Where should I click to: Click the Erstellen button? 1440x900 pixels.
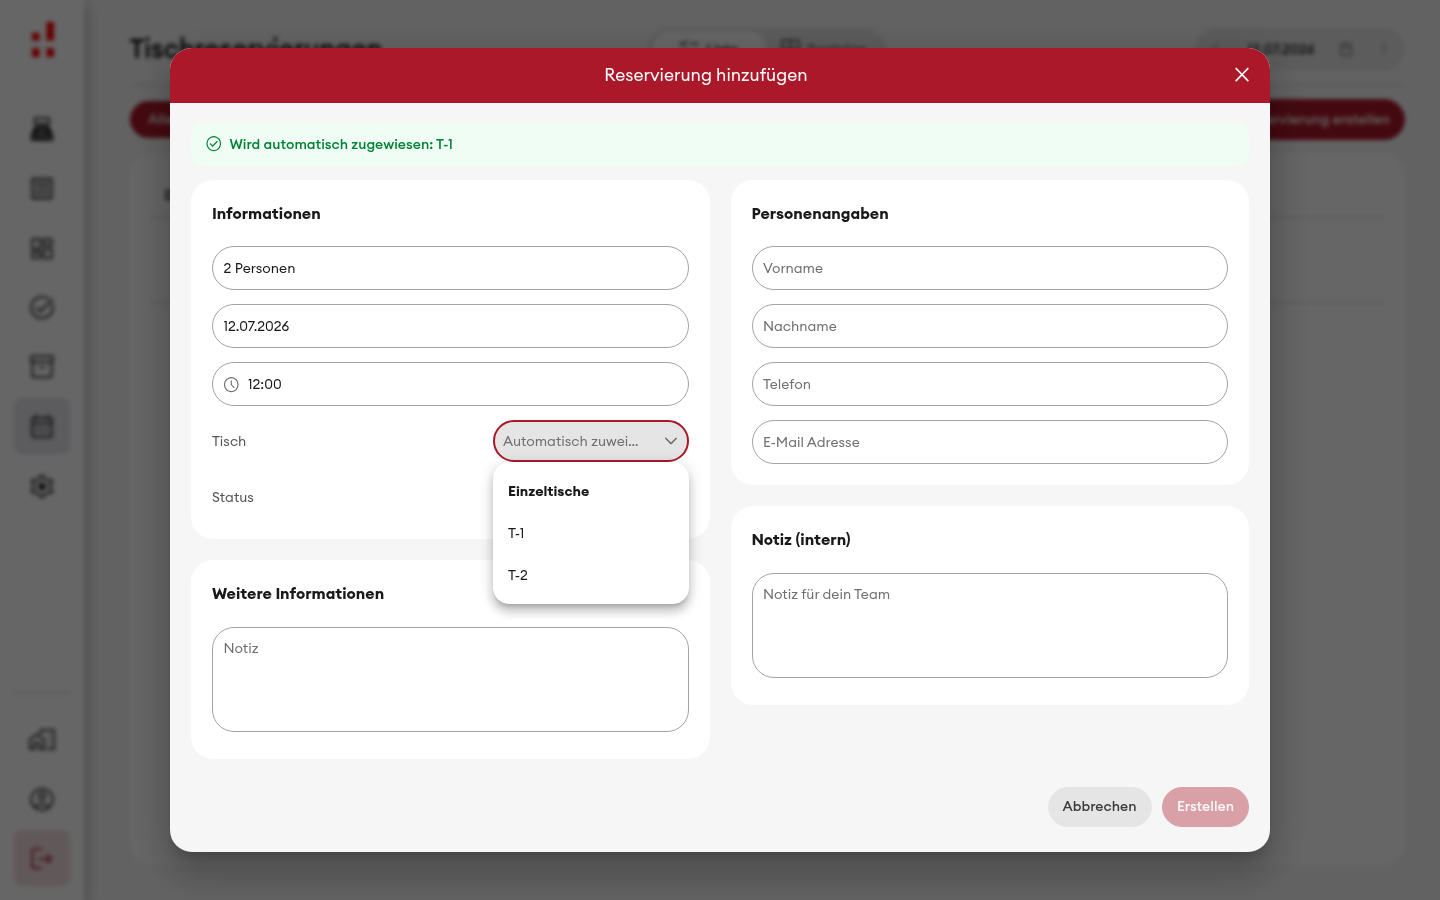[1205, 807]
